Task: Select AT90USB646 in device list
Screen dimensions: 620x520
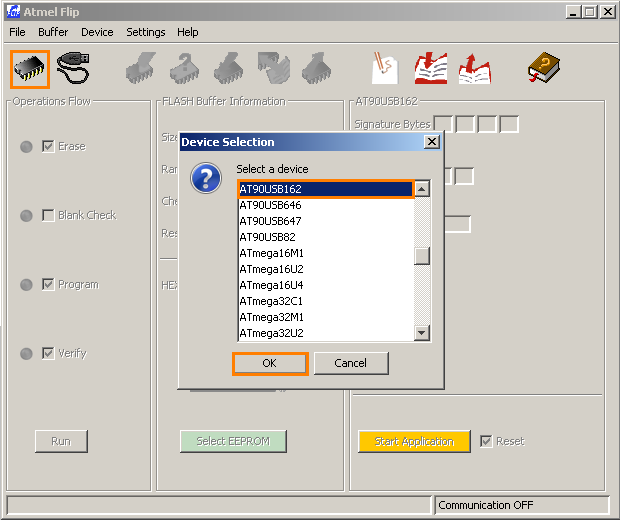Action: coord(326,205)
